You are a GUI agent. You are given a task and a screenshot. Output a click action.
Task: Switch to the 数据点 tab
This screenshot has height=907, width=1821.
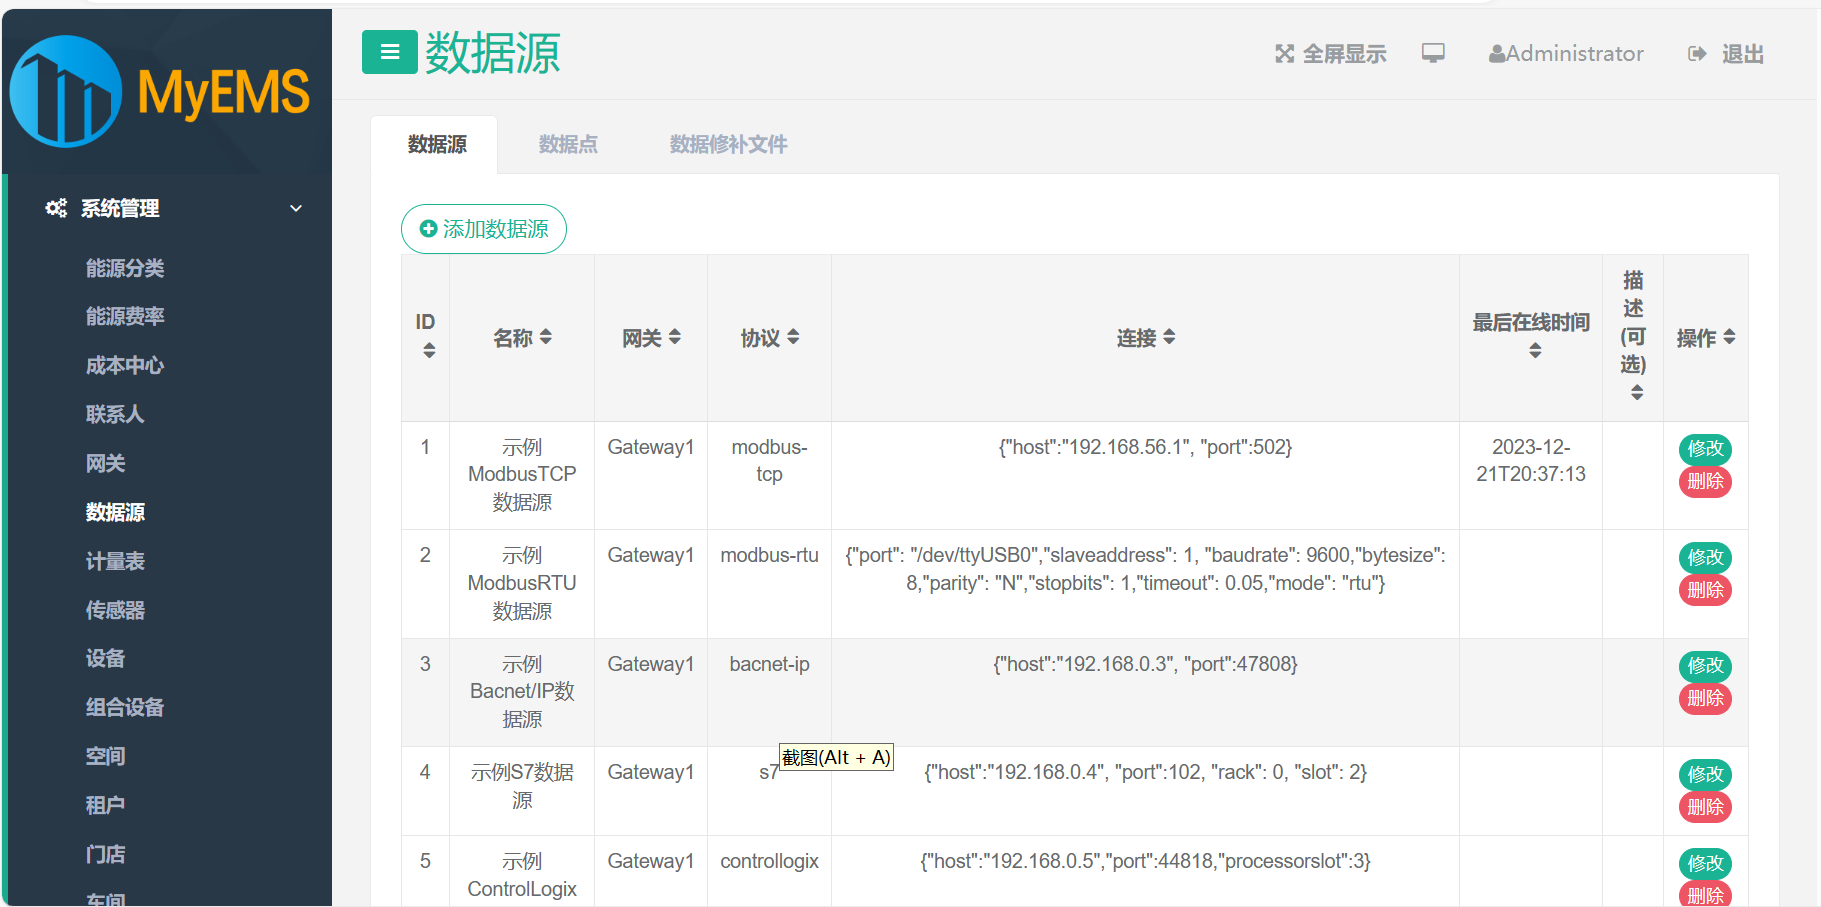pyautogui.click(x=567, y=144)
